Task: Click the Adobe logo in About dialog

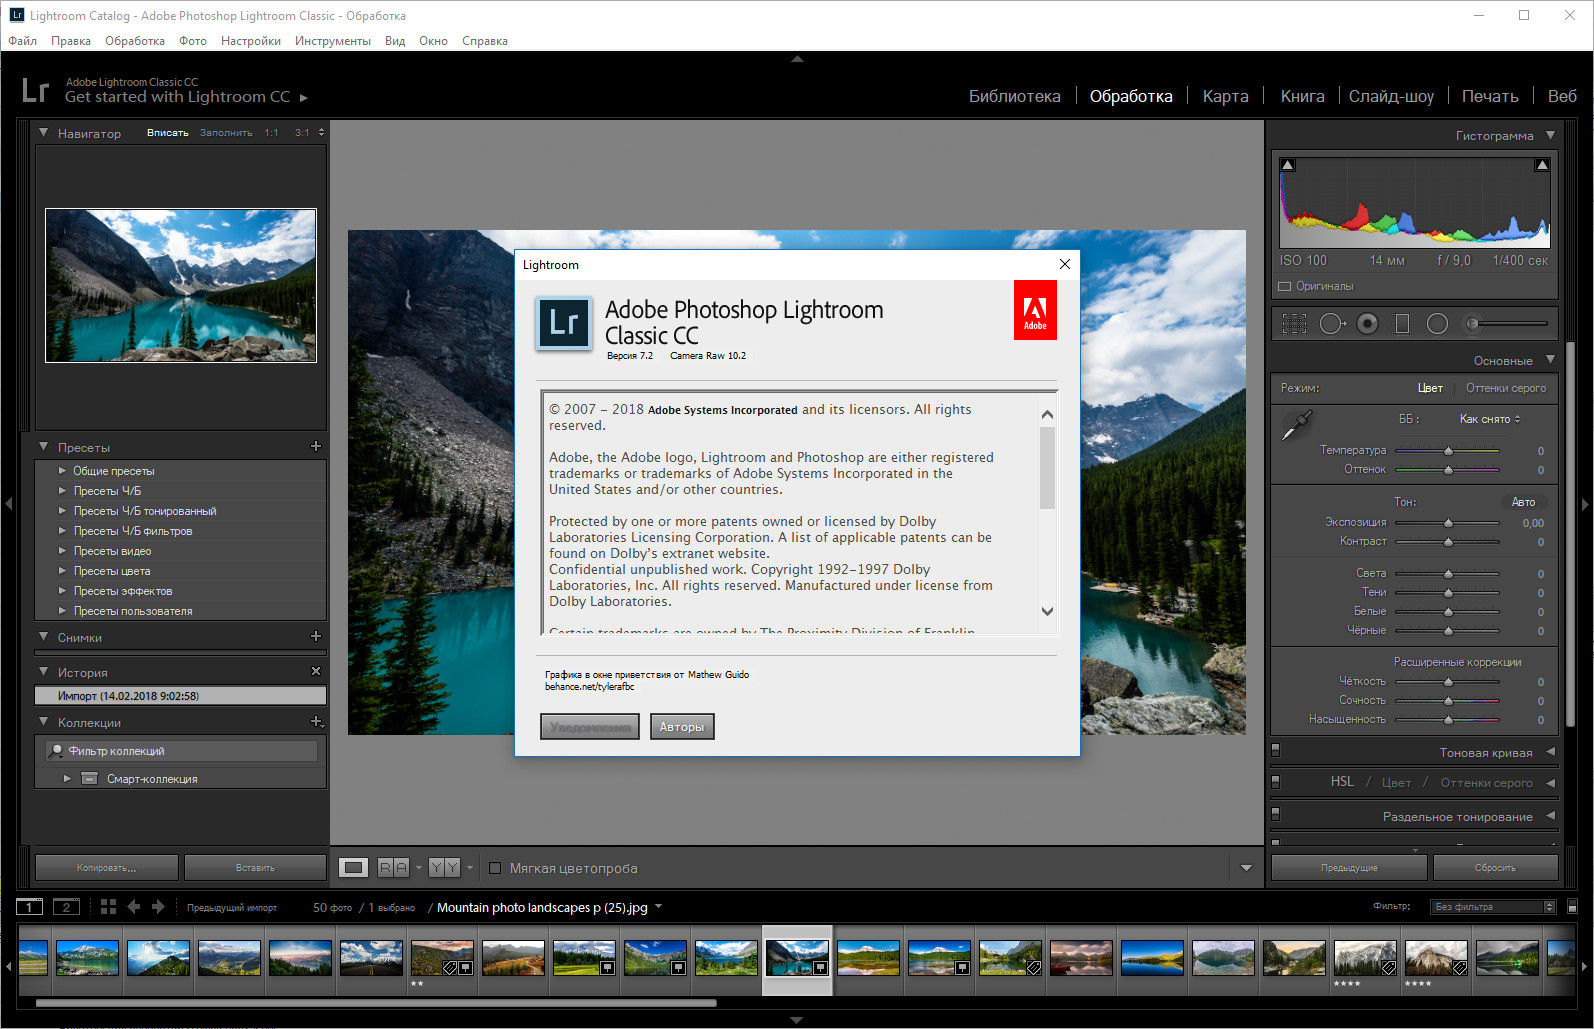Action: [1035, 310]
